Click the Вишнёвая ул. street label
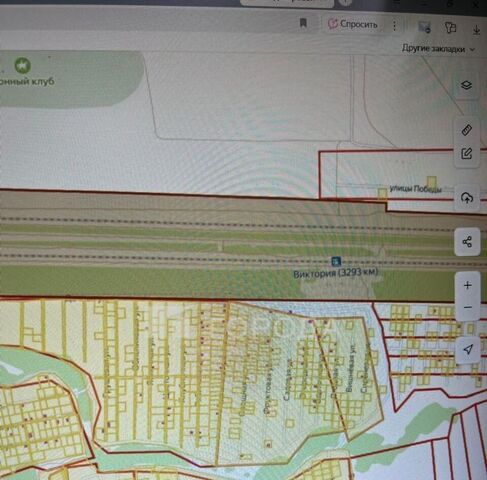The image size is (487, 480). click(350, 367)
